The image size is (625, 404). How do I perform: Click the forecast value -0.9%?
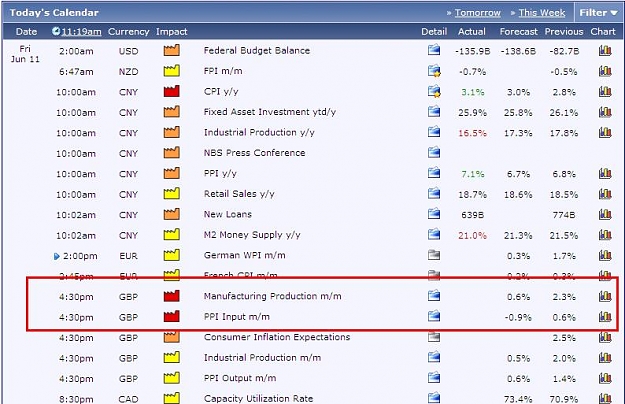pyautogui.click(x=518, y=318)
